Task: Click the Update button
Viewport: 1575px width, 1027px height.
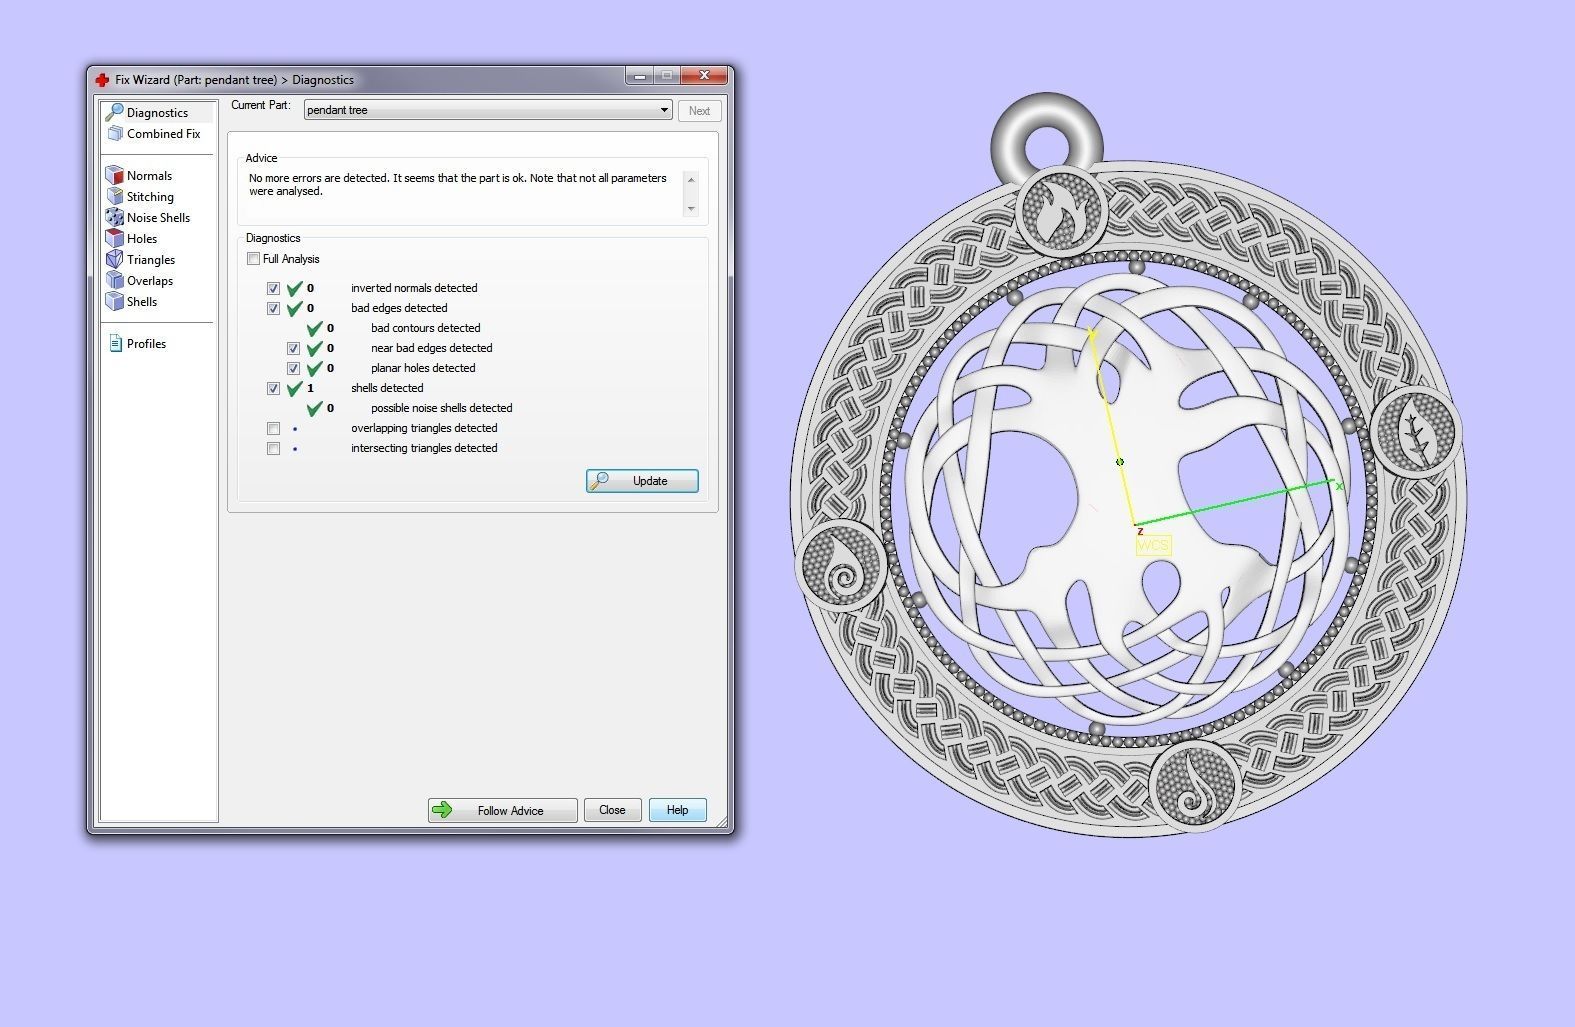Action: [642, 481]
